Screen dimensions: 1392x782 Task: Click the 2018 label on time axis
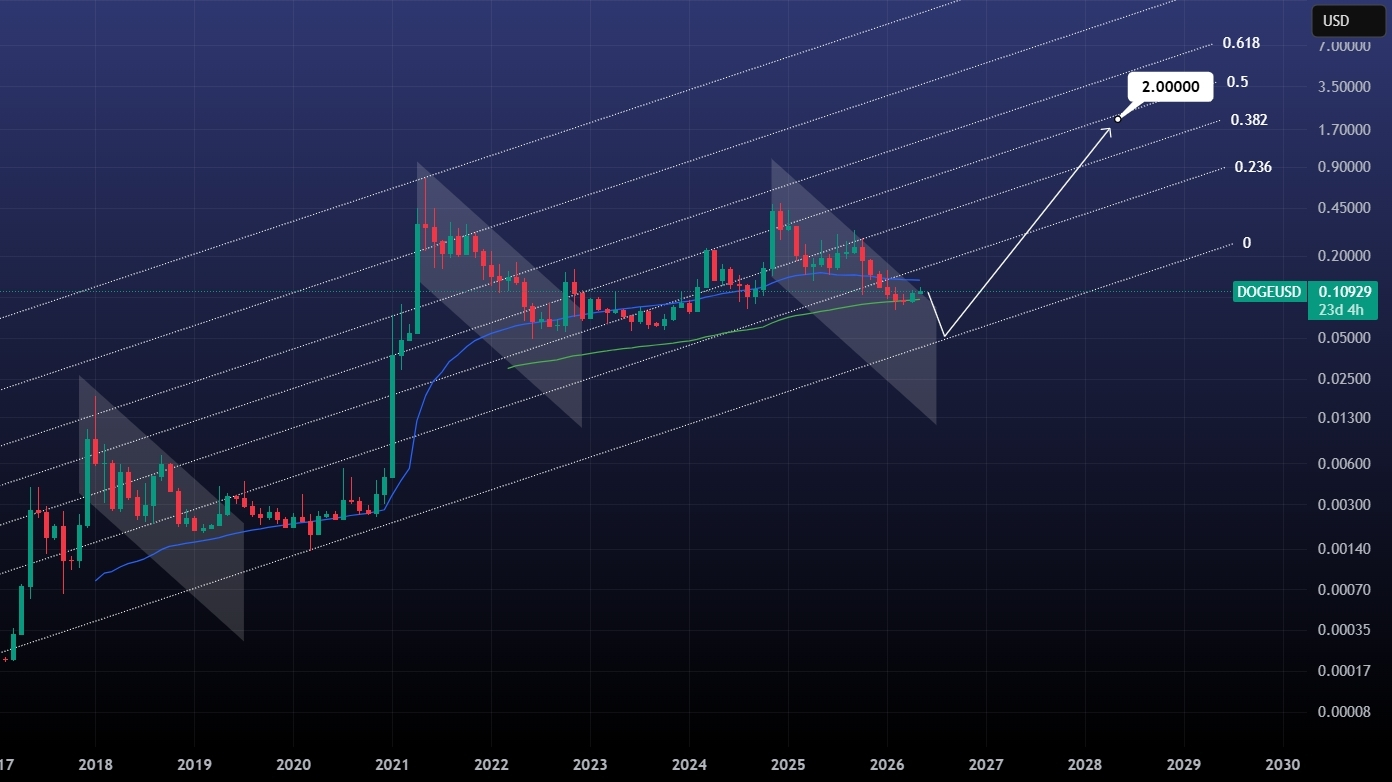click(x=95, y=763)
